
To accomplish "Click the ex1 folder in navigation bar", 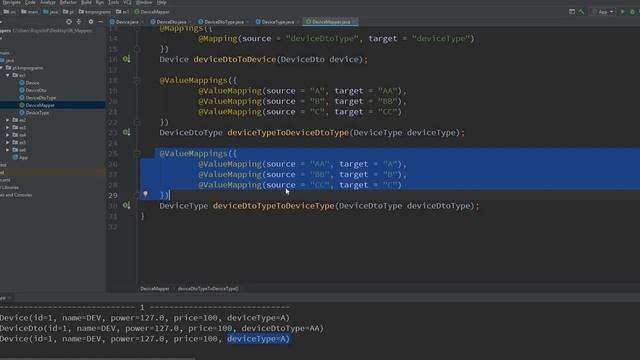I will [122, 12].
